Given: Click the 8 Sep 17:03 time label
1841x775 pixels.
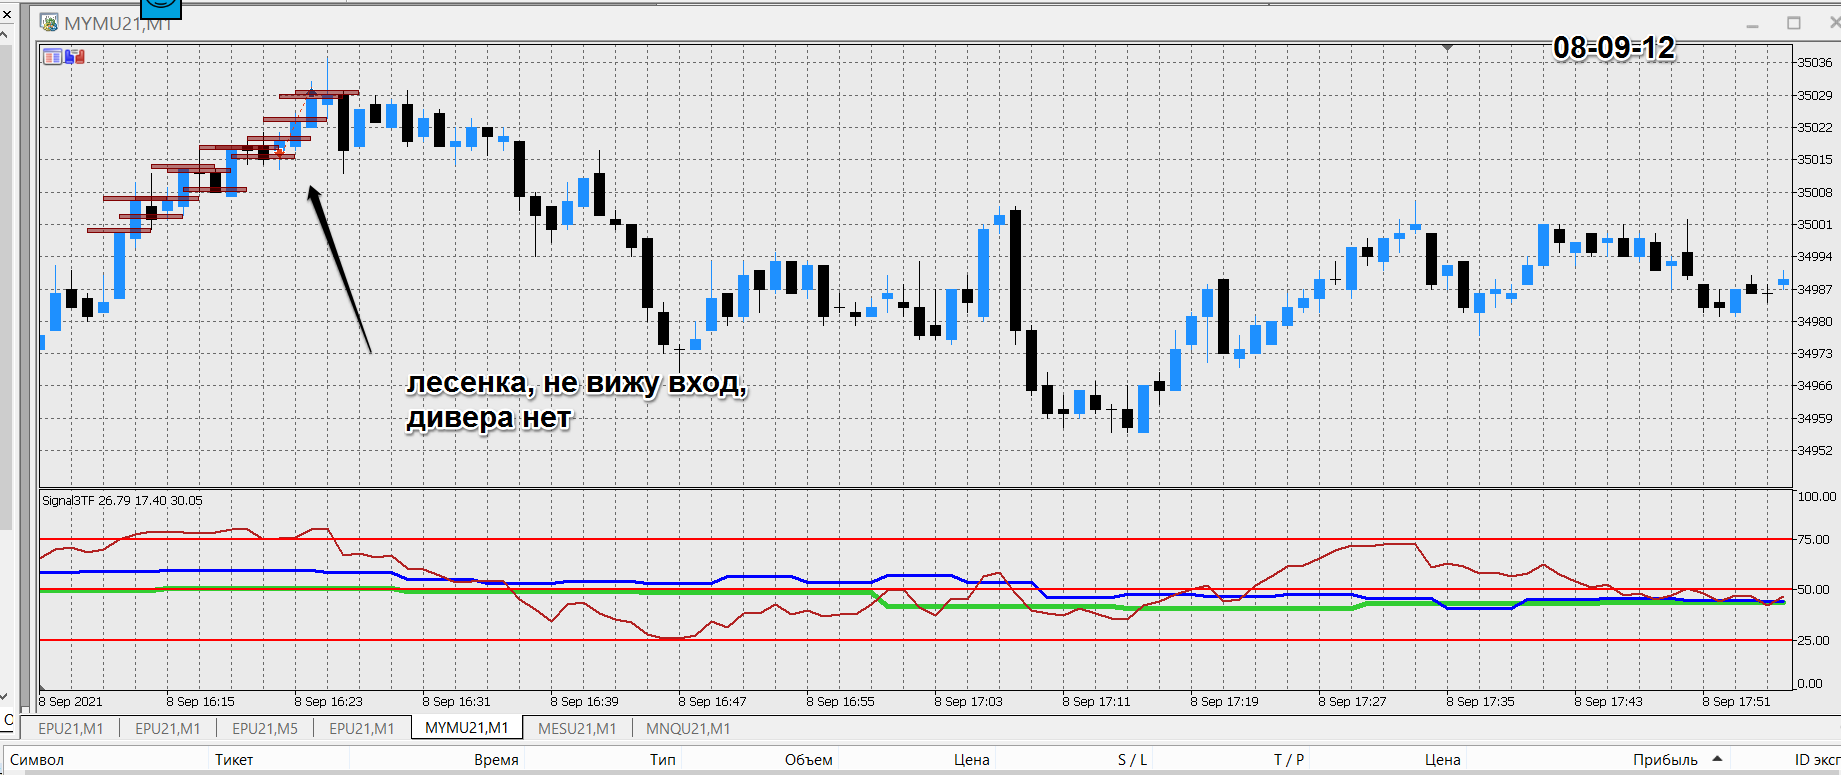Looking at the screenshot, I should (x=968, y=701).
